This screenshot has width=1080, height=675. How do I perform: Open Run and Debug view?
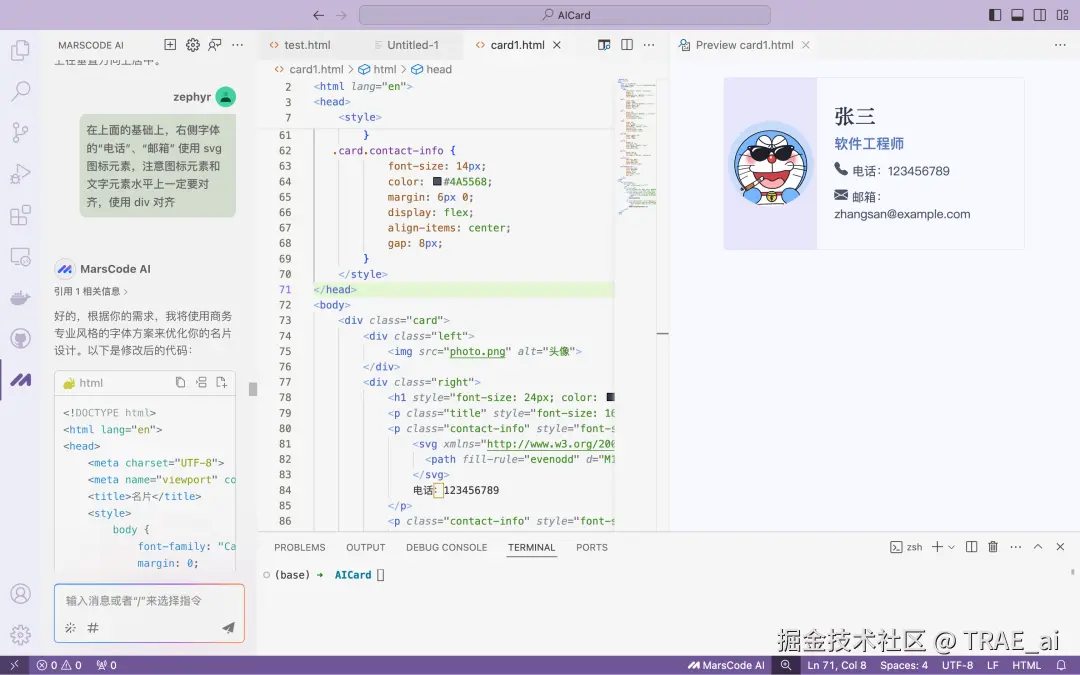pyautogui.click(x=20, y=173)
